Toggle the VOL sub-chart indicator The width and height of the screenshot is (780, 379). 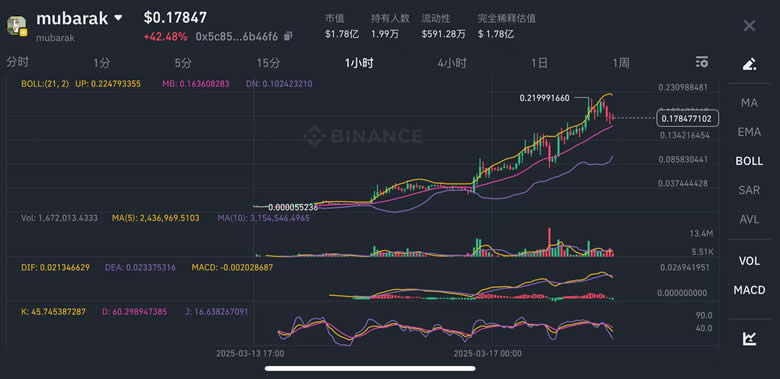coord(749,261)
